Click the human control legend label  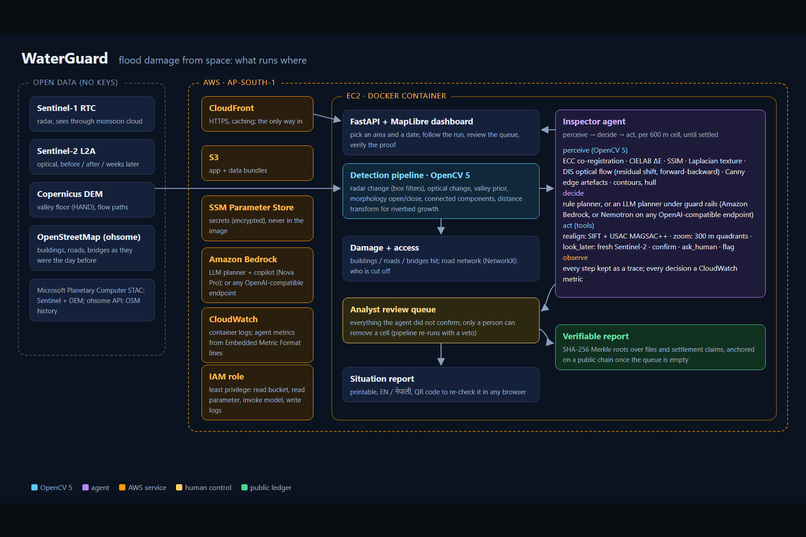pos(208,488)
